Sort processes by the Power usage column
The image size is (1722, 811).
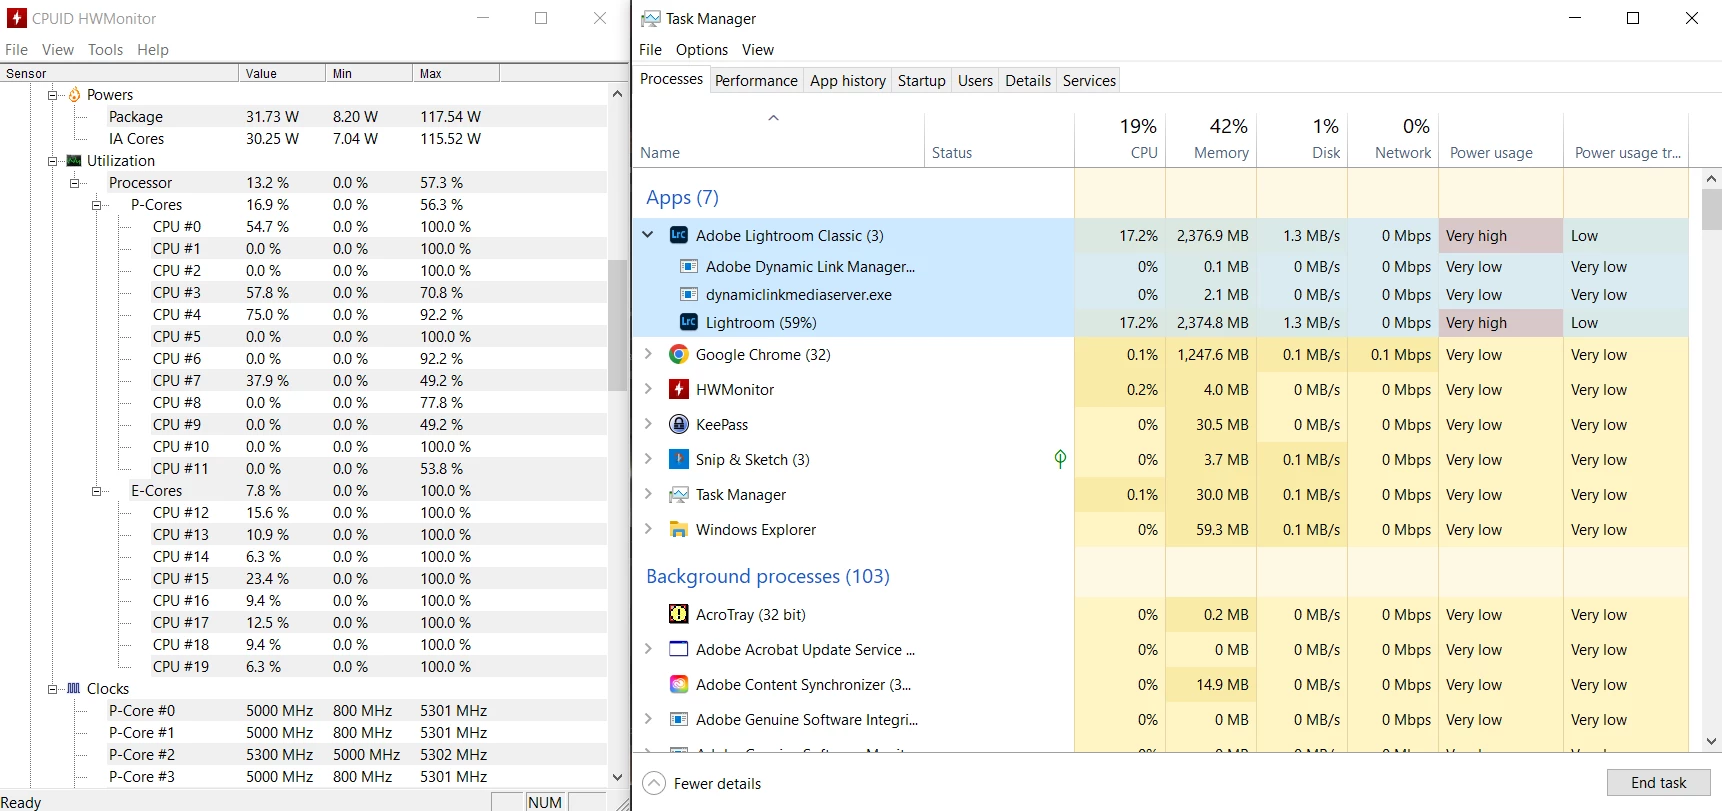[1501, 138]
